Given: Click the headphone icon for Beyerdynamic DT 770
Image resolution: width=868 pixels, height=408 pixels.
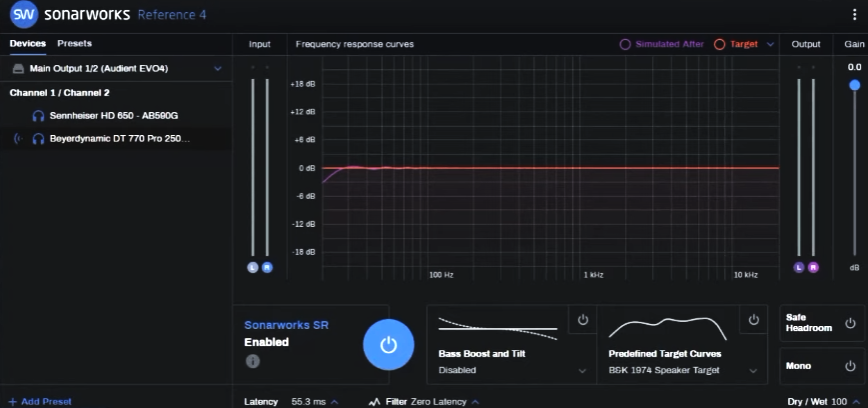Looking at the screenshot, I should click(x=38, y=139).
